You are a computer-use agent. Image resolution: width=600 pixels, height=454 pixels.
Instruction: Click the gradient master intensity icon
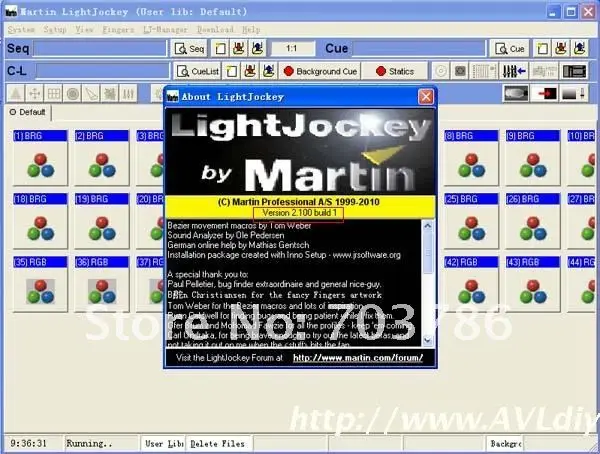pyautogui.click(x=574, y=93)
